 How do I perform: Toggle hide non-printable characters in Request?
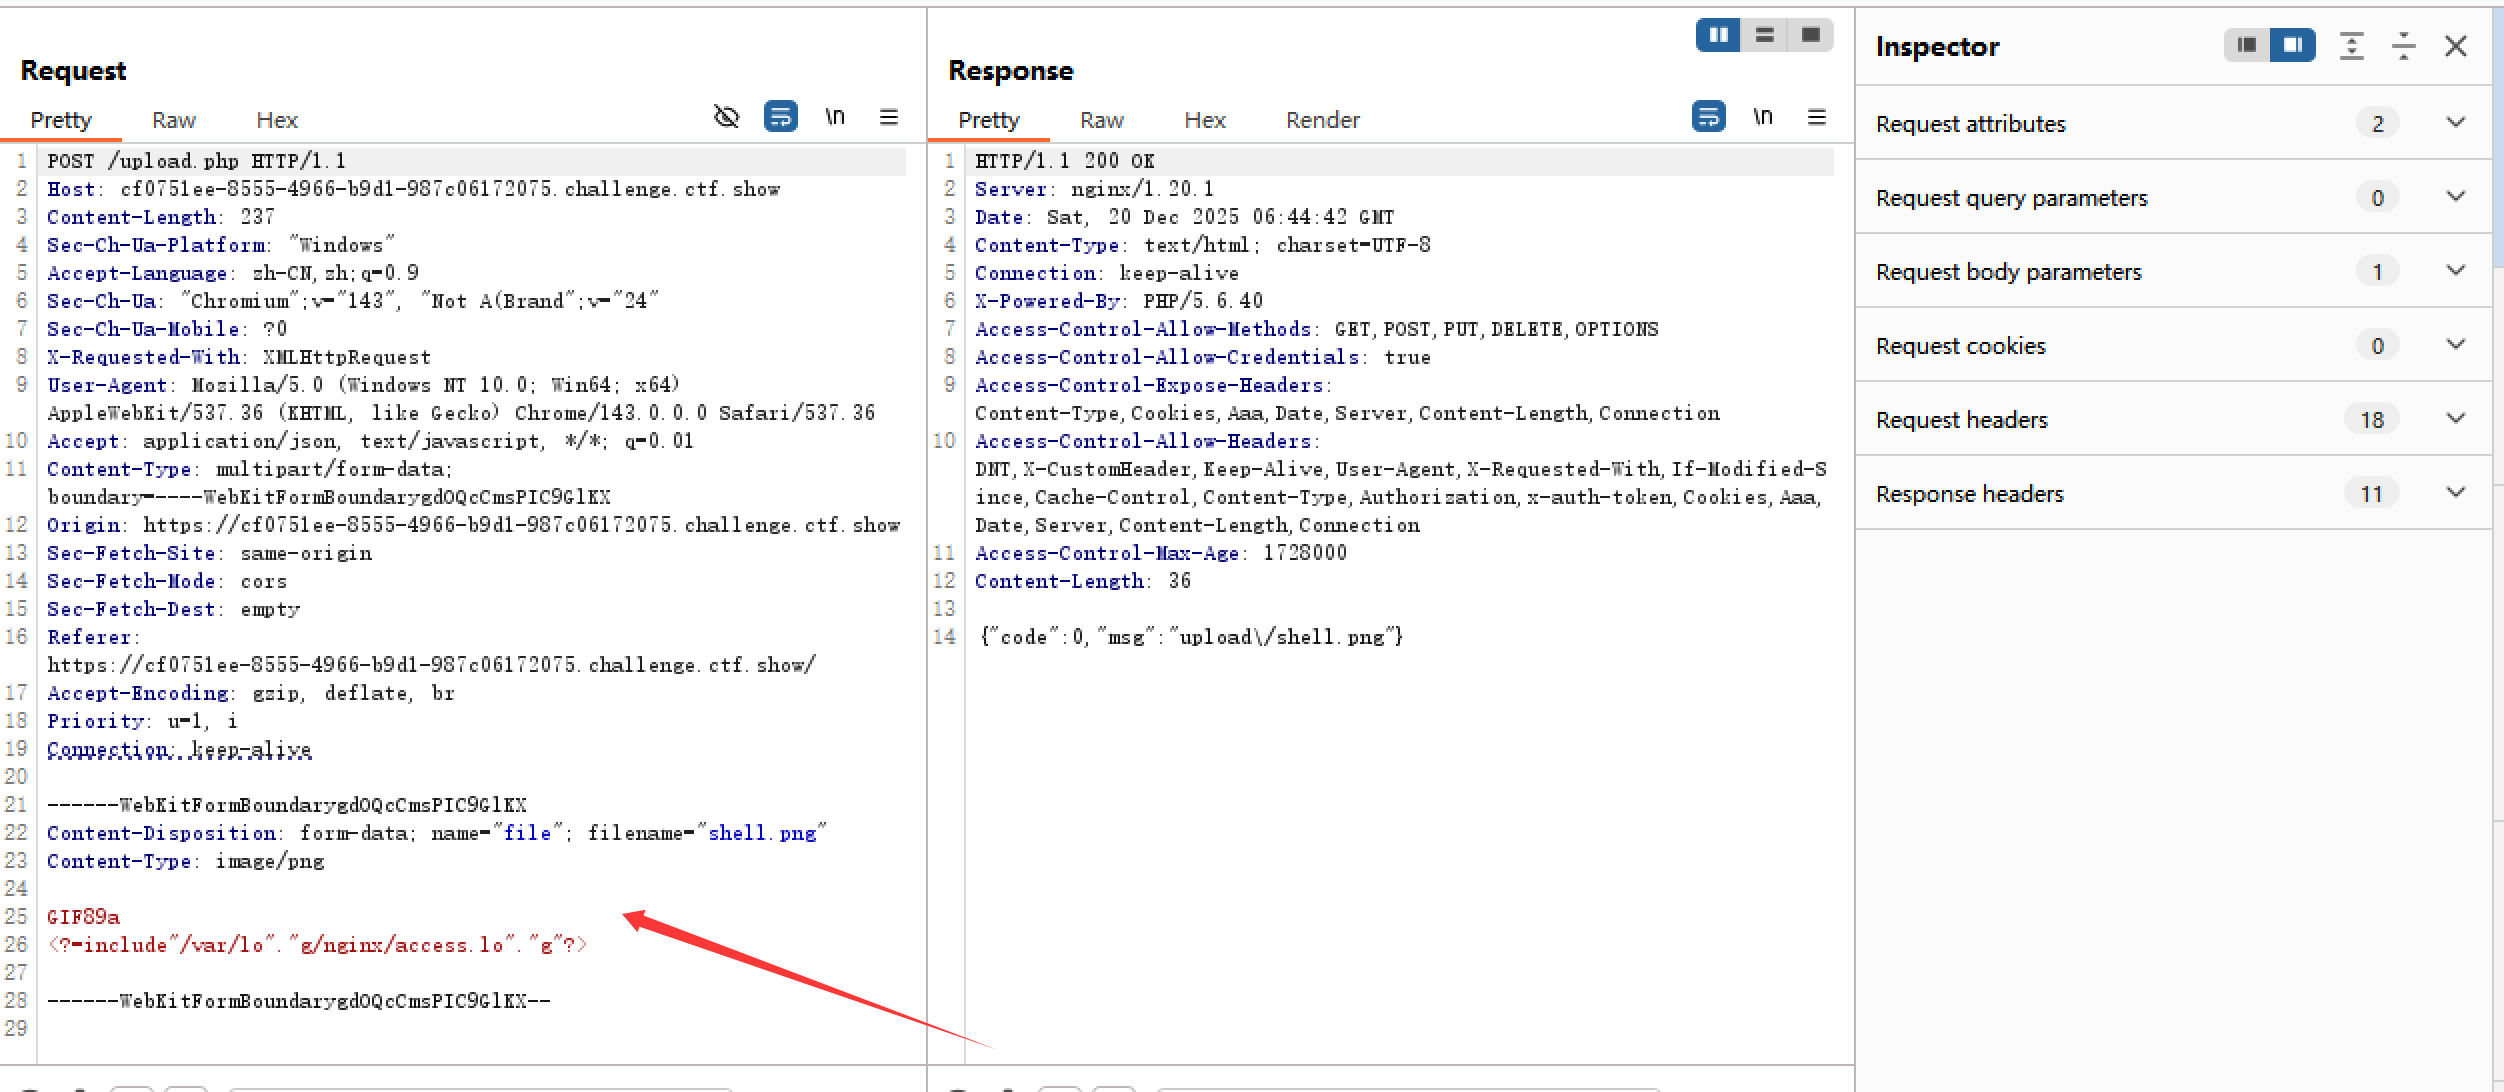click(726, 117)
